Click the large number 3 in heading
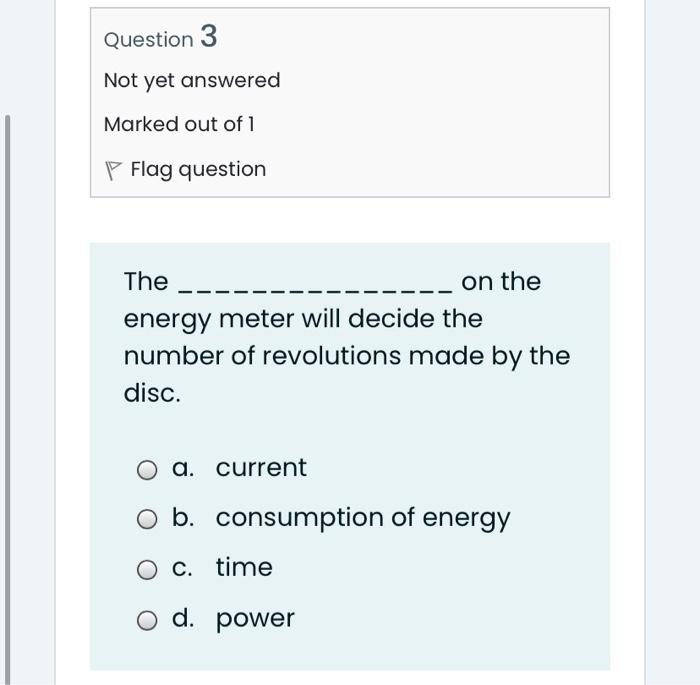The width and height of the screenshot is (700, 685). (x=208, y=36)
